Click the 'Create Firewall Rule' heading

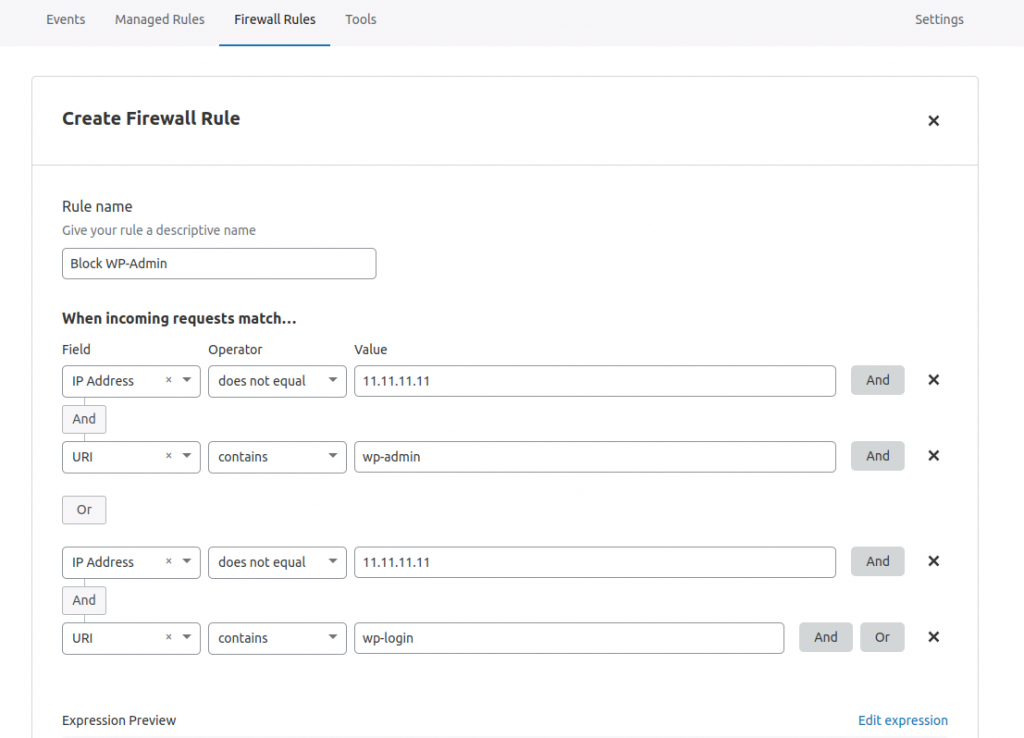click(x=151, y=118)
